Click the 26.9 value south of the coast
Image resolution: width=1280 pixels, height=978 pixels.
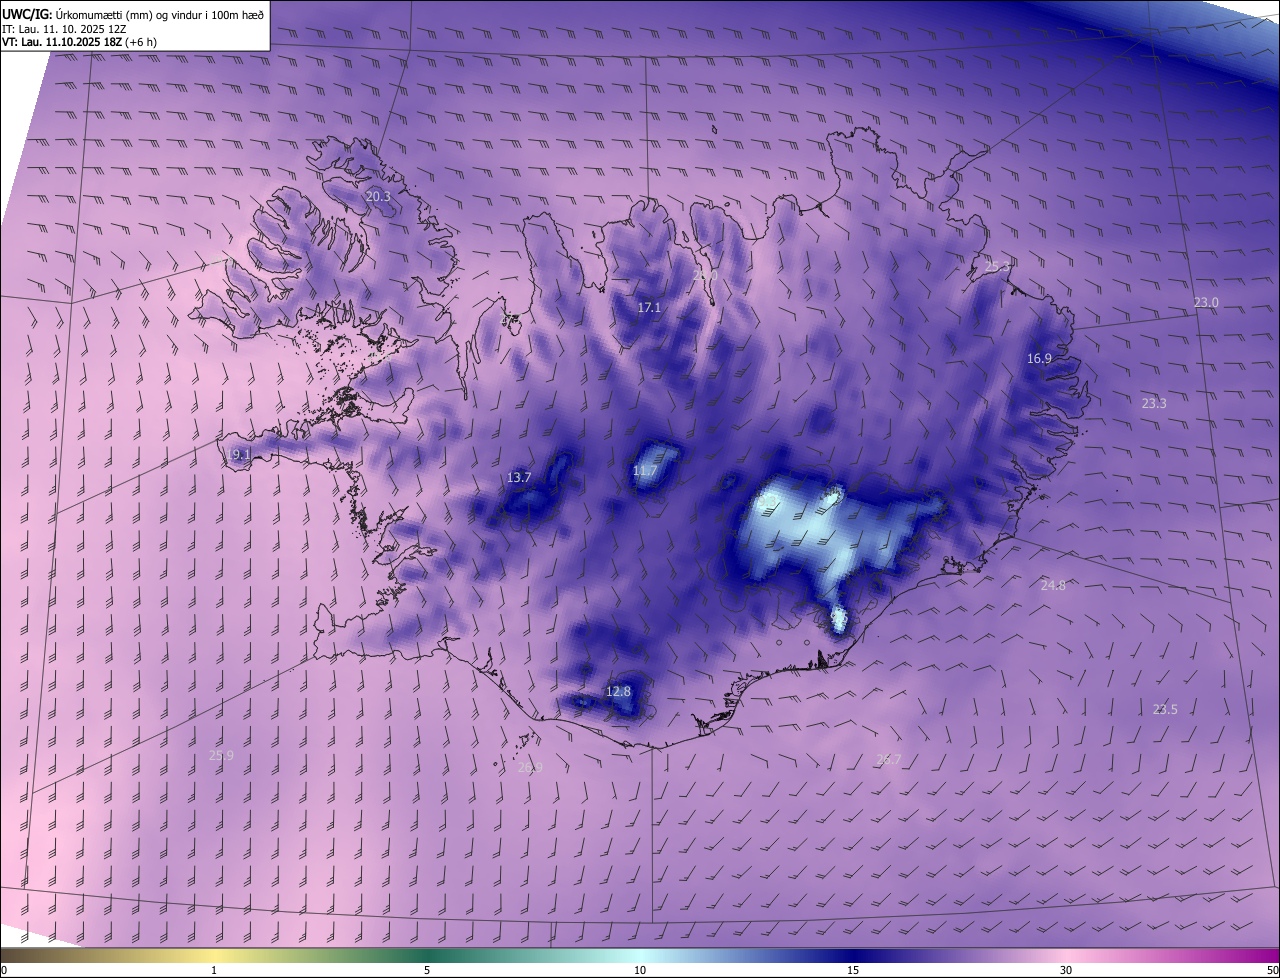tap(529, 768)
